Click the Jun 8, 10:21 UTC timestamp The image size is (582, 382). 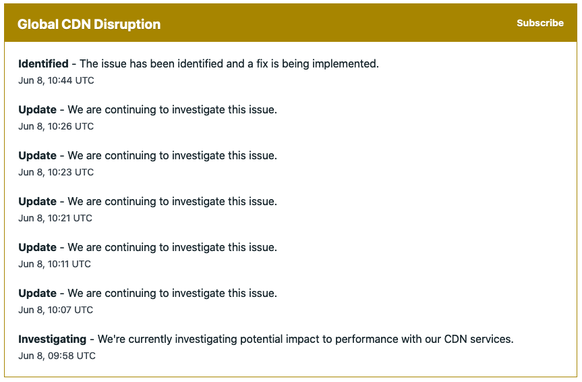coord(55,218)
